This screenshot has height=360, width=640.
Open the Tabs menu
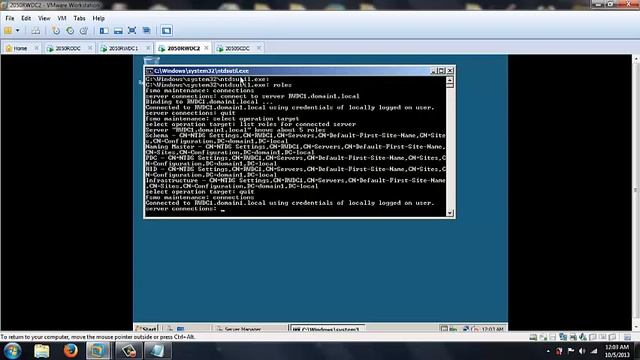click(x=79, y=18)
